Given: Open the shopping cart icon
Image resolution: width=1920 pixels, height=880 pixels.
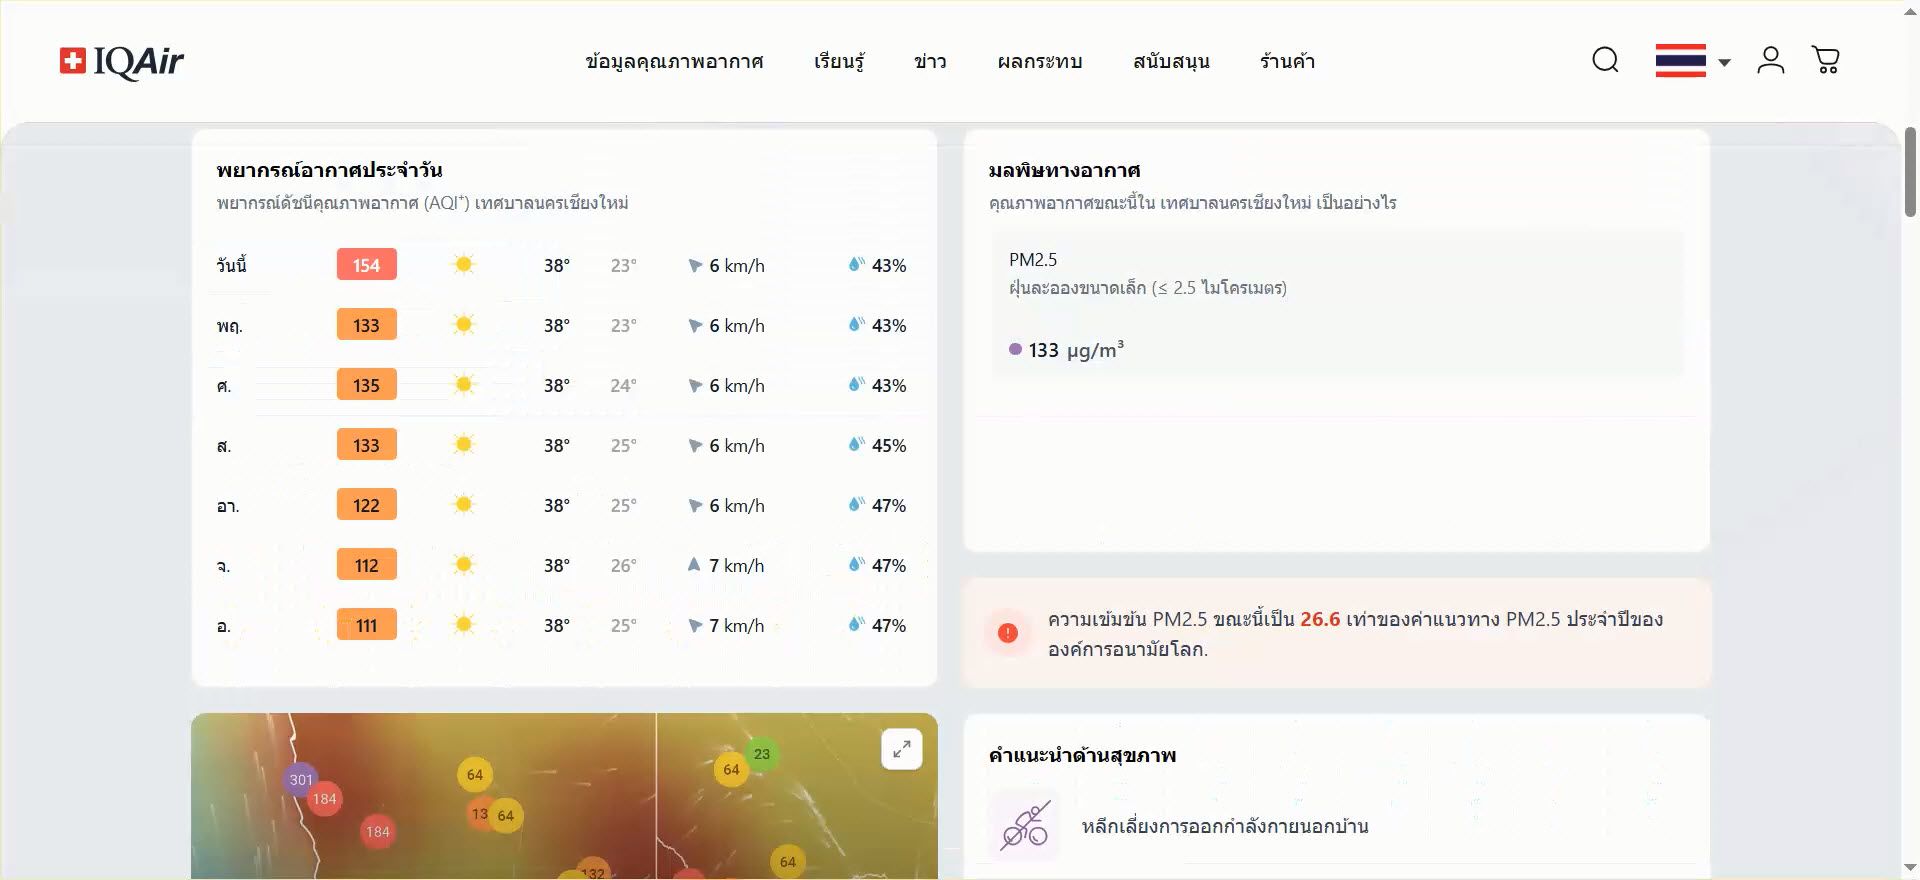Looking at the screenshot, I should coord(1825,60).
